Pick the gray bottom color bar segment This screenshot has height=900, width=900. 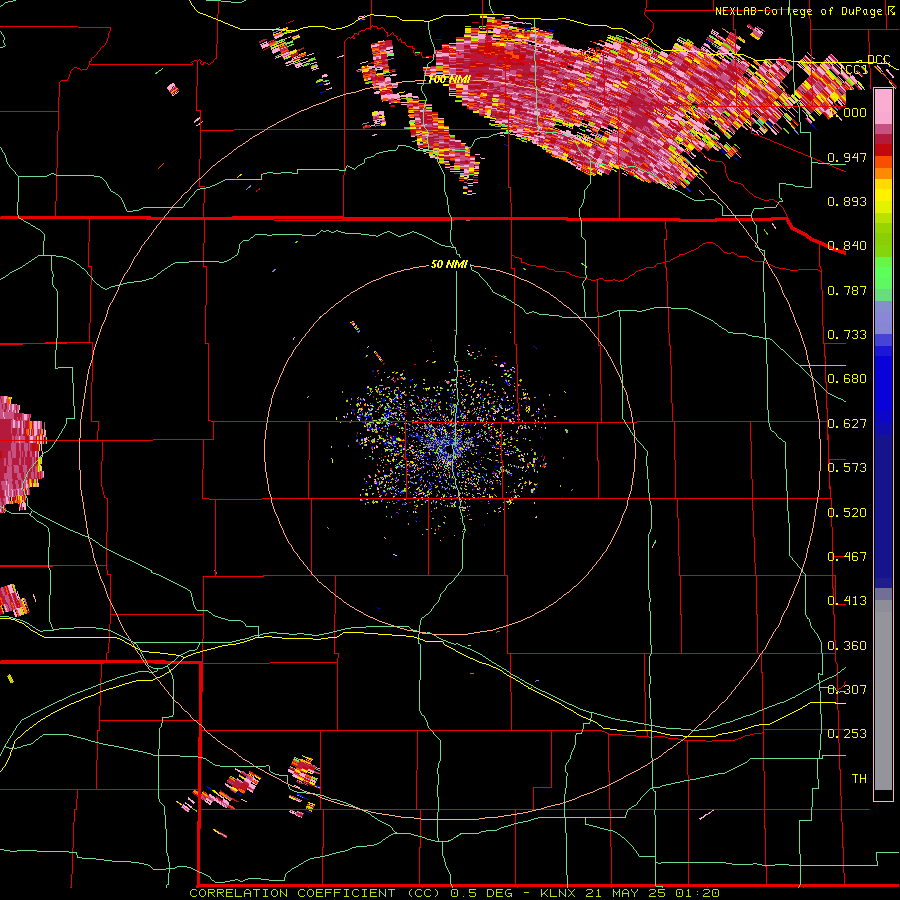[883, 695]
